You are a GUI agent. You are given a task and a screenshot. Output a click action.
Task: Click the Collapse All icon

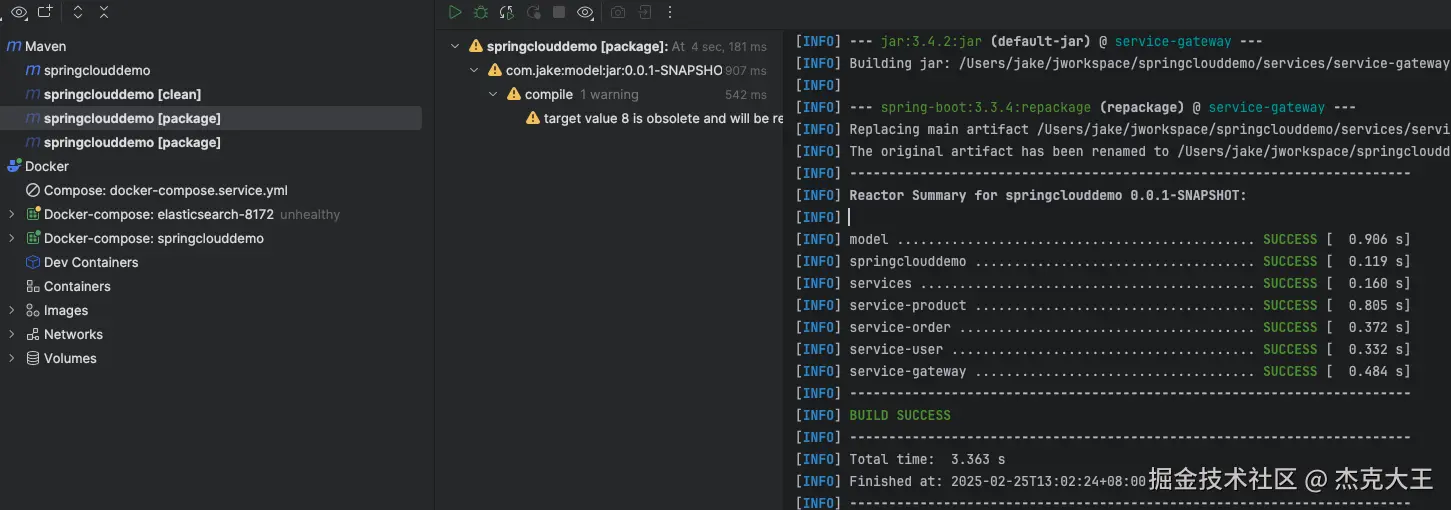pyautogui.click(x=104, y=12)
